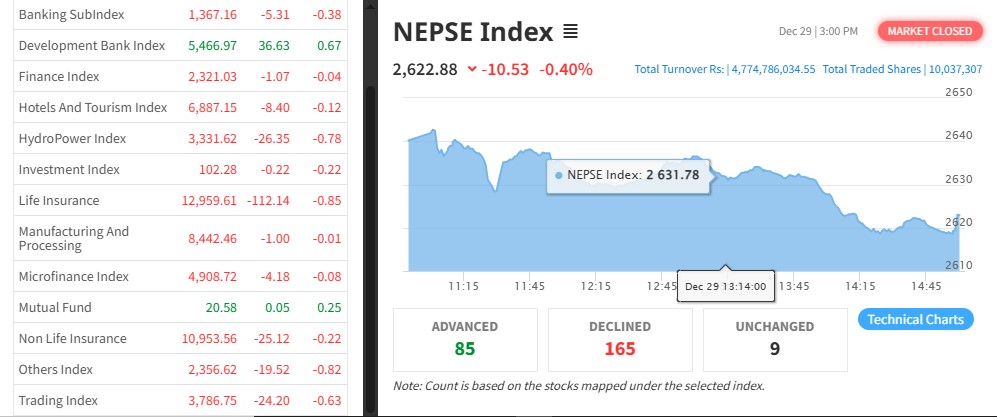
Task: Select Mutual Fund index
Action: (x=55, y=307)
